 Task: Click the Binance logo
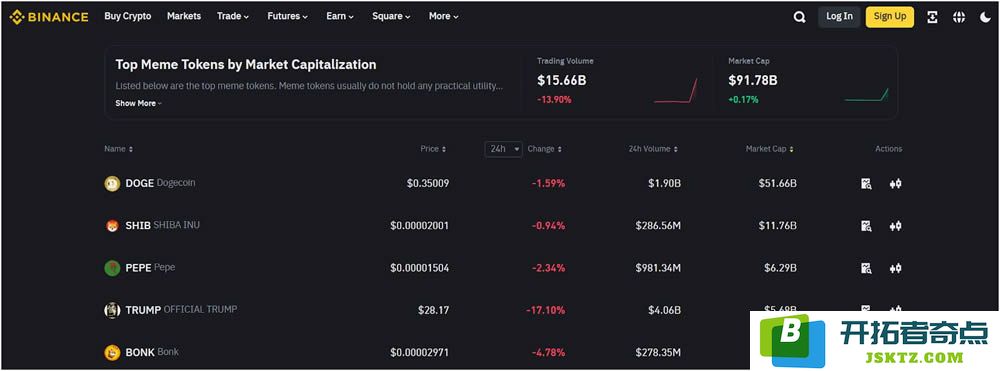(x=49, y=17)
